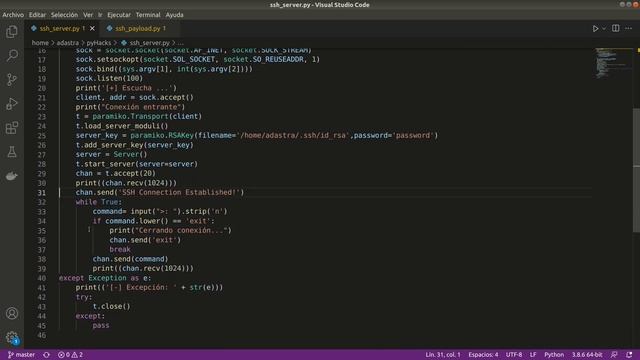Open the Source Control view
The height and width of the screenshot is (360, 640).
[x=12, y=80]
